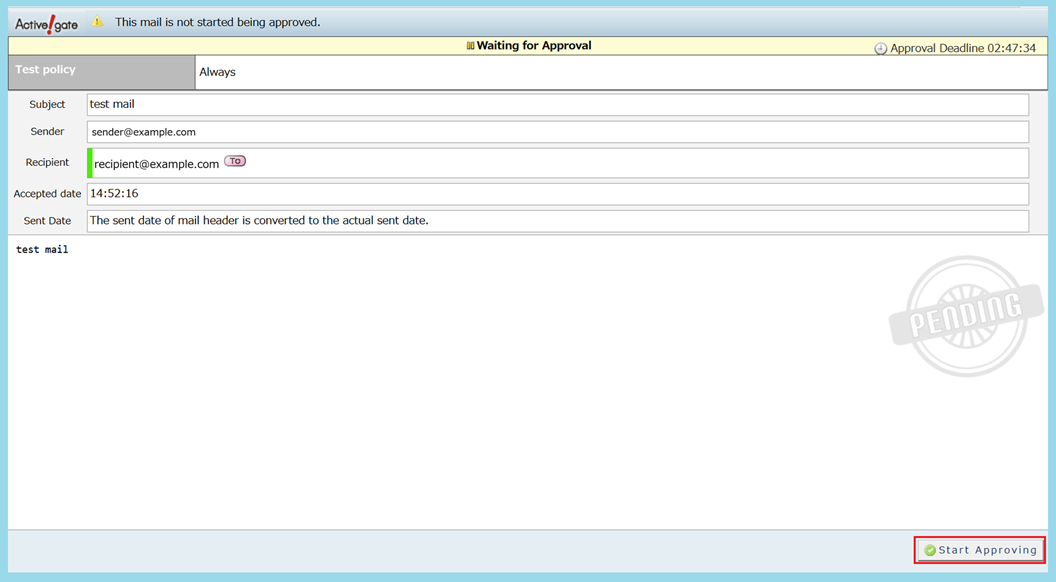Select the Subject field containing test mail
This screenshot has height=582, width=1056.
point(558,104)
